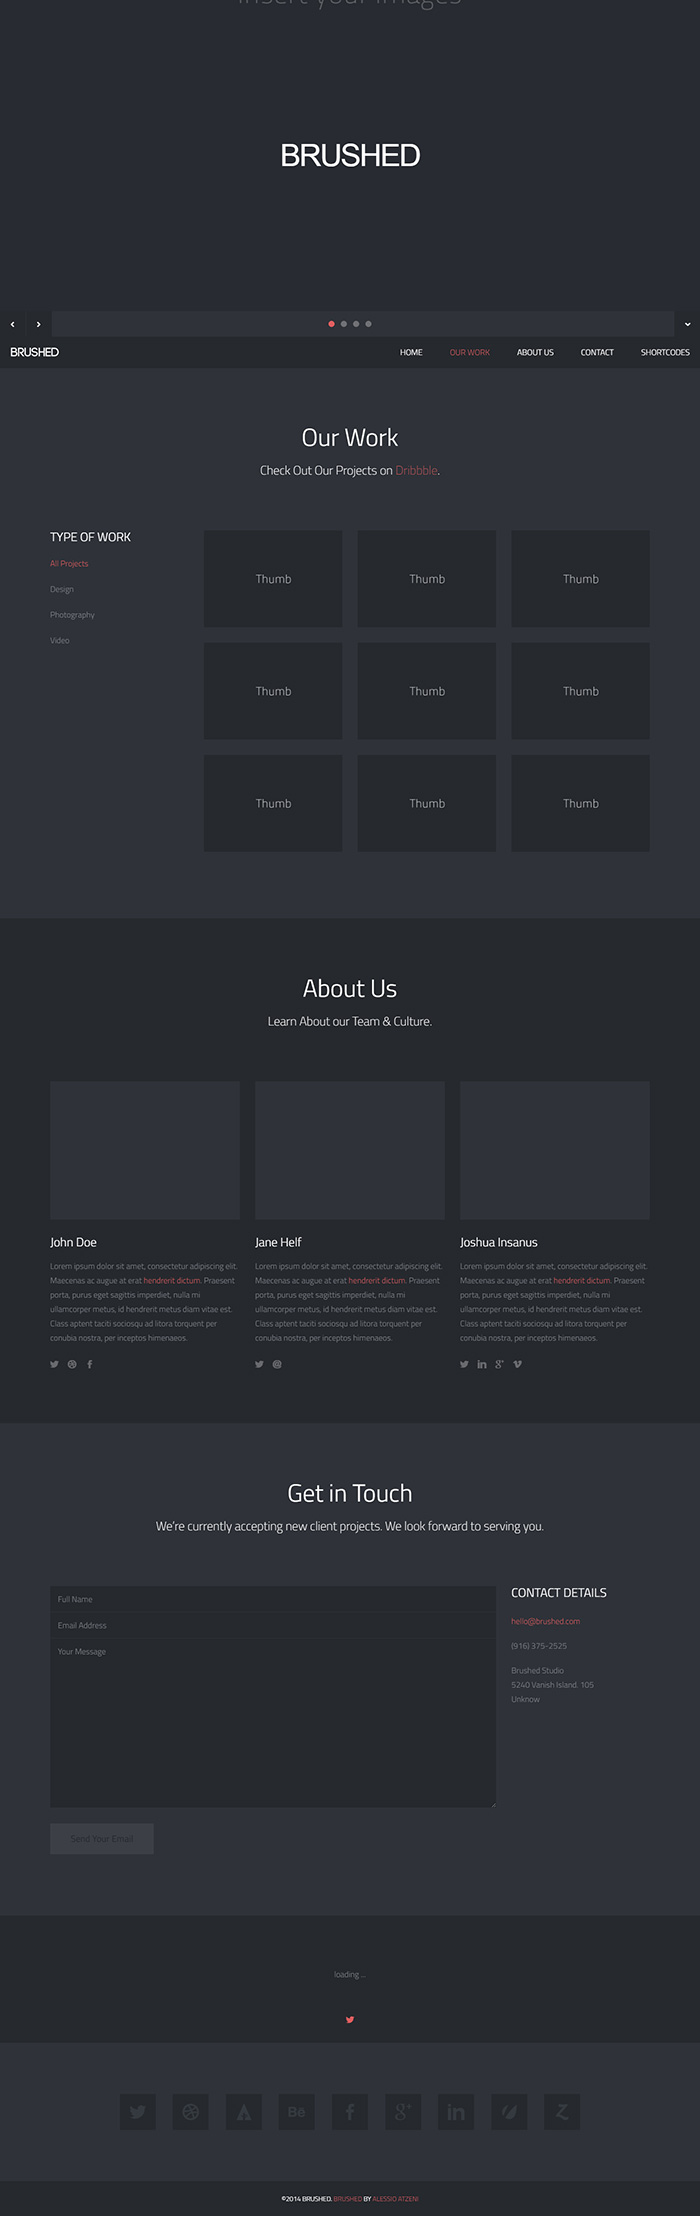Click the footer Behance icon
Viewport: 700px width, 2216px height.
[297, 2111]
